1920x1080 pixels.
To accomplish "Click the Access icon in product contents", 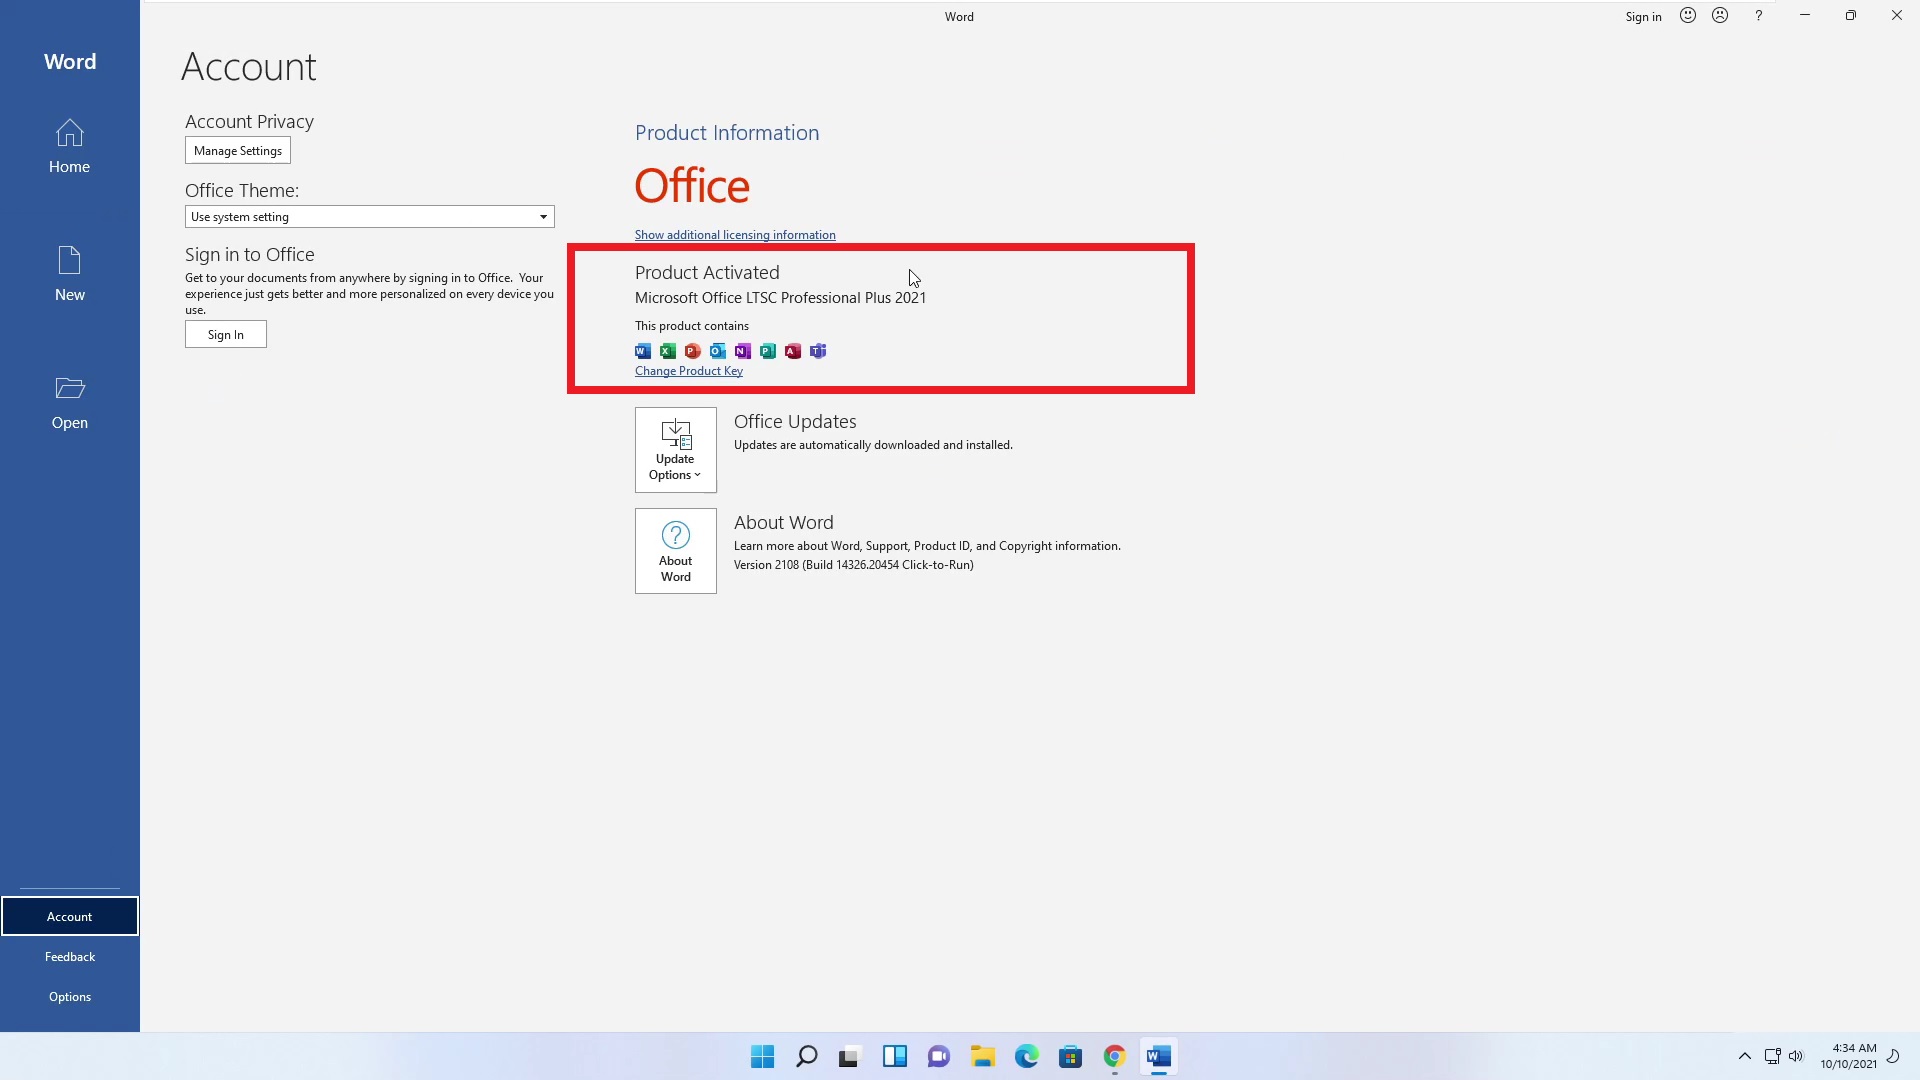I will tap(793, 351).
